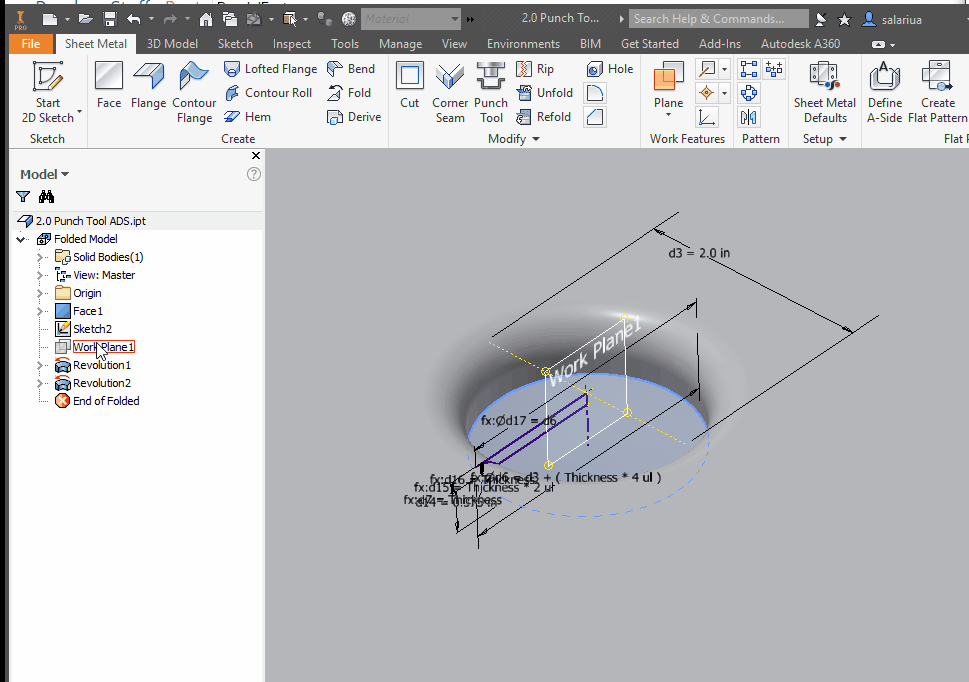Expand Solid Bodies(1) node
The height and width of the screenshot is (682, 969).
tap(40, 257)
